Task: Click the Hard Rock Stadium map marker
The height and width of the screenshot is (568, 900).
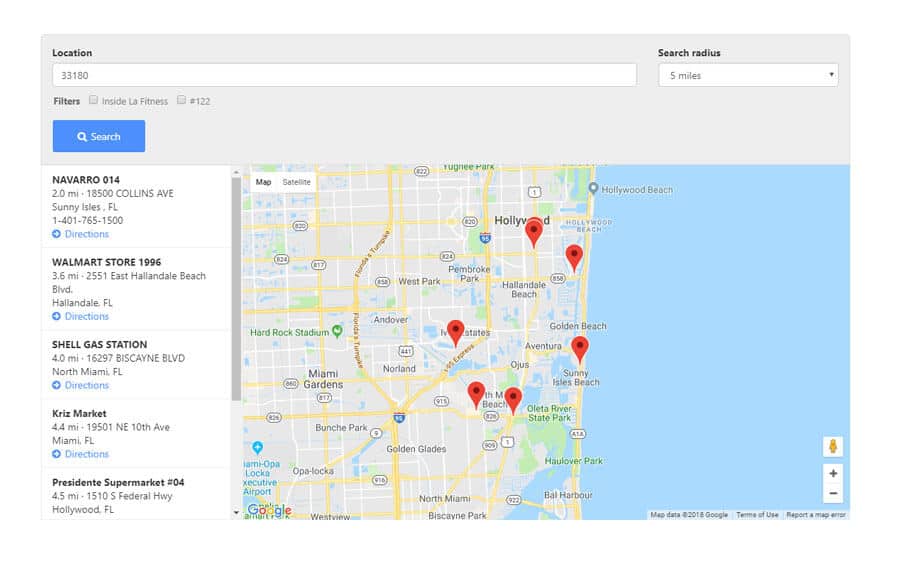Action: pos(337,331)
